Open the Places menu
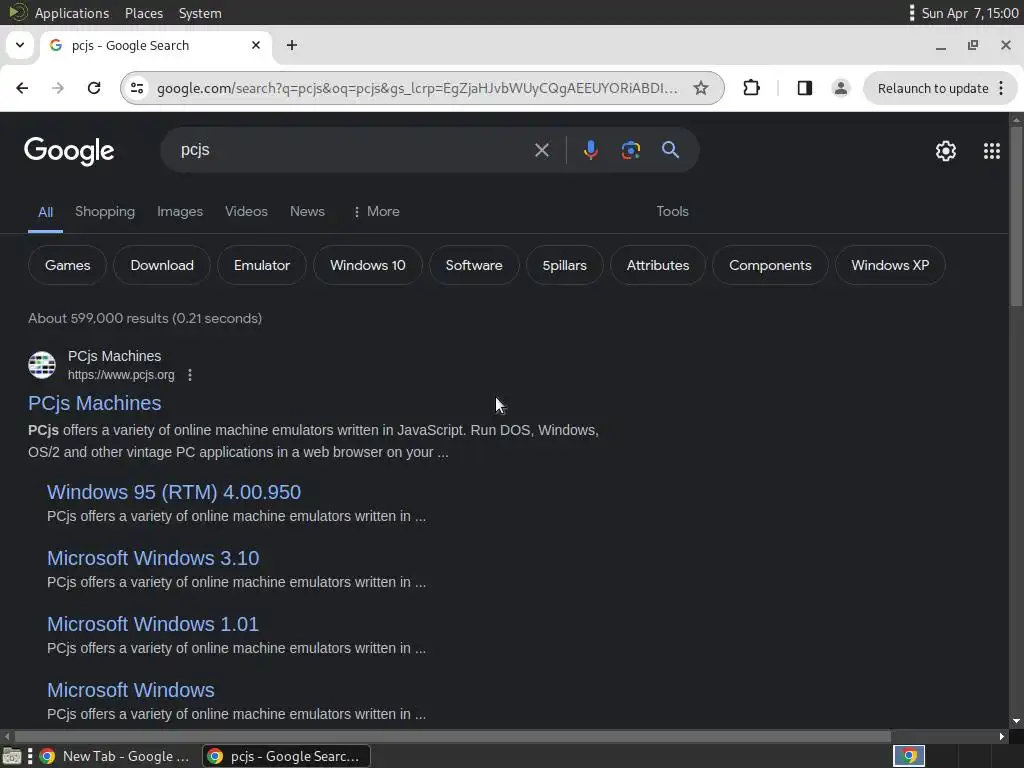 (x=144, y=13)
